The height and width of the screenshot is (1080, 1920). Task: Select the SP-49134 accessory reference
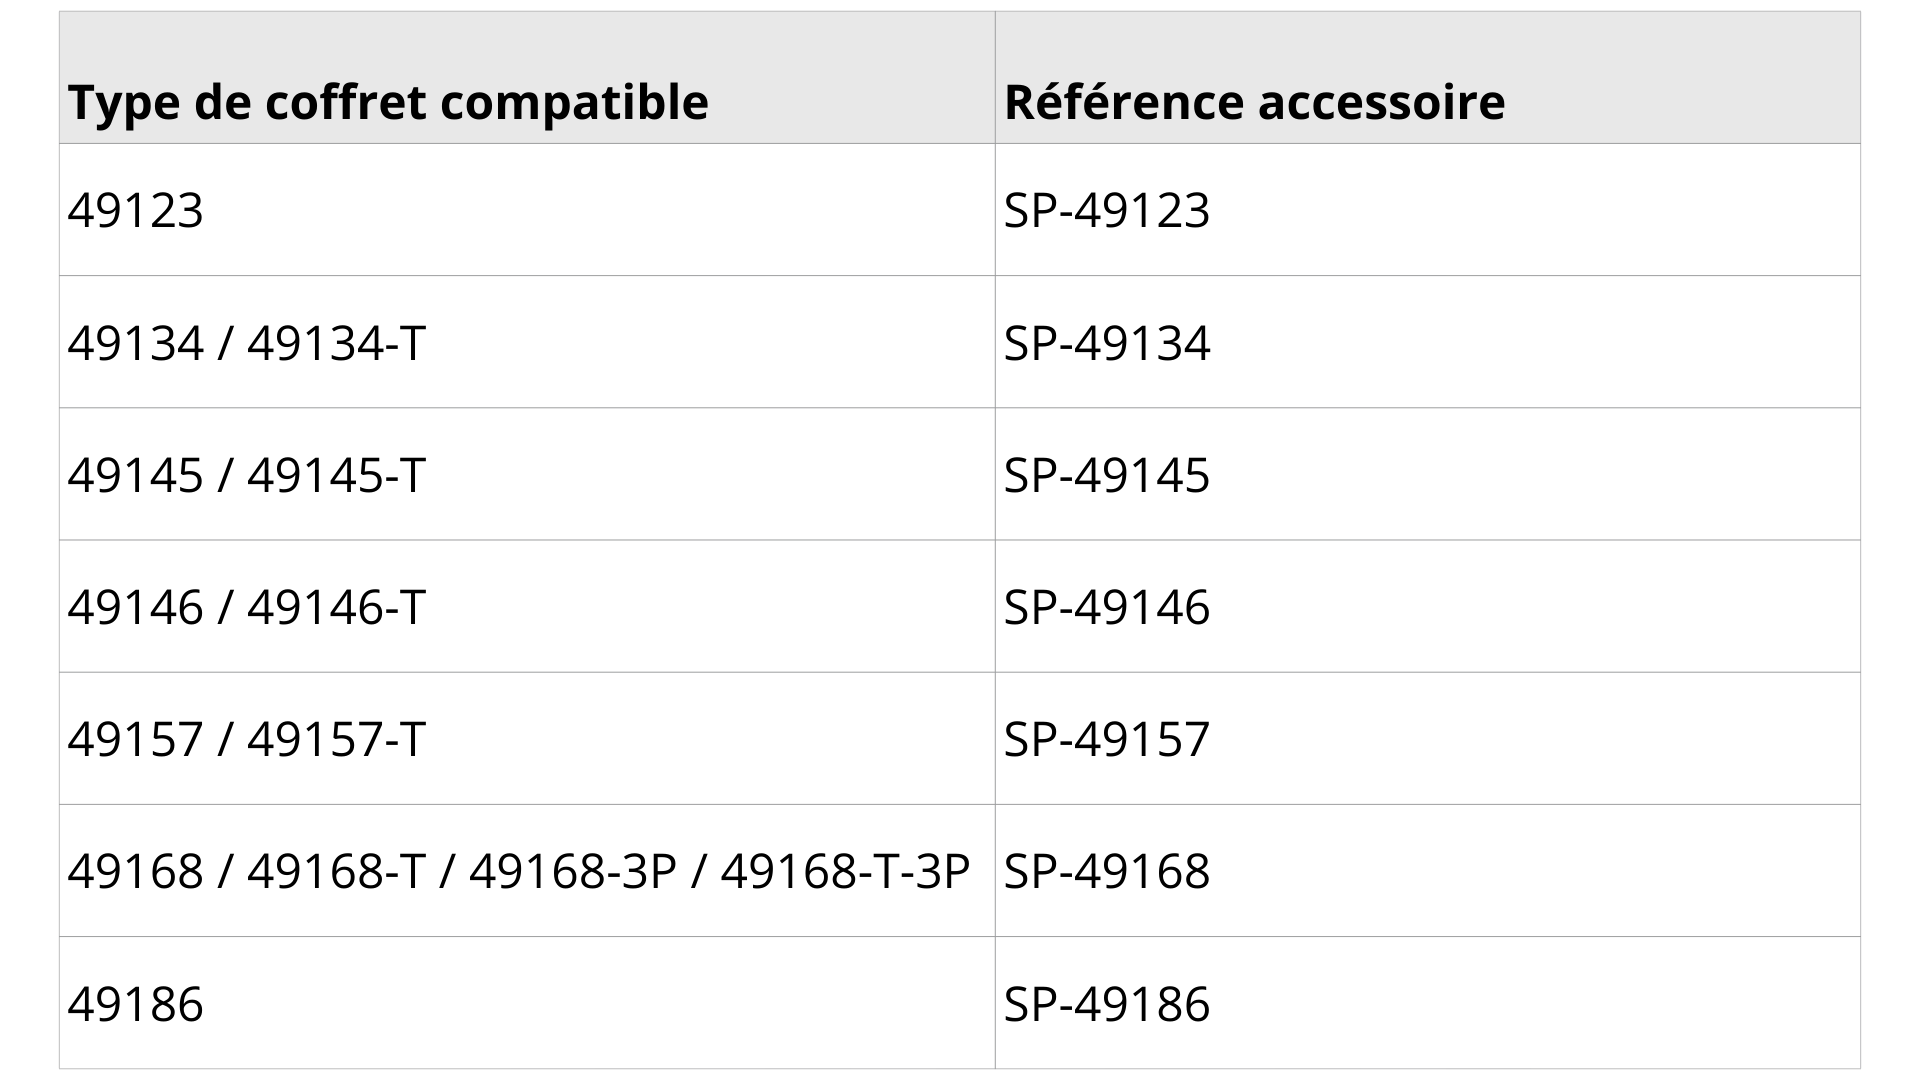[1428, 342]
